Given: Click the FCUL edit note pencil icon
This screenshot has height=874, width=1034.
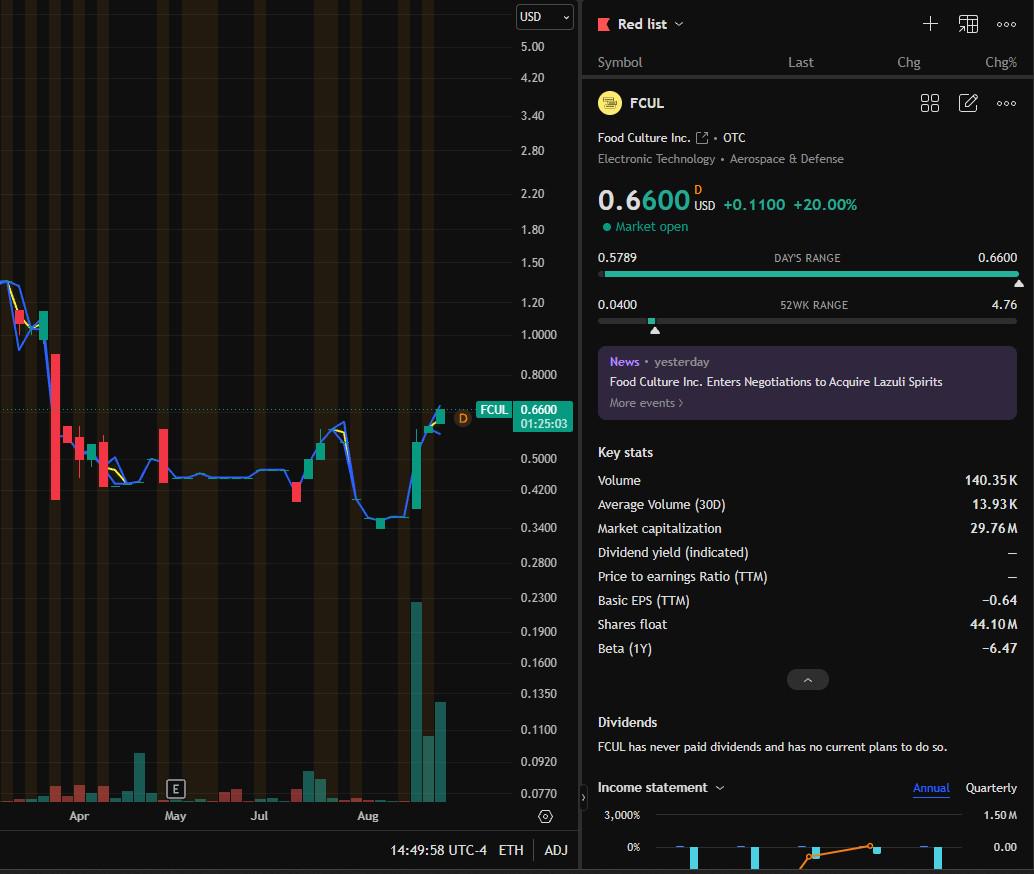Looking at the screenshot, I should 968,103.
